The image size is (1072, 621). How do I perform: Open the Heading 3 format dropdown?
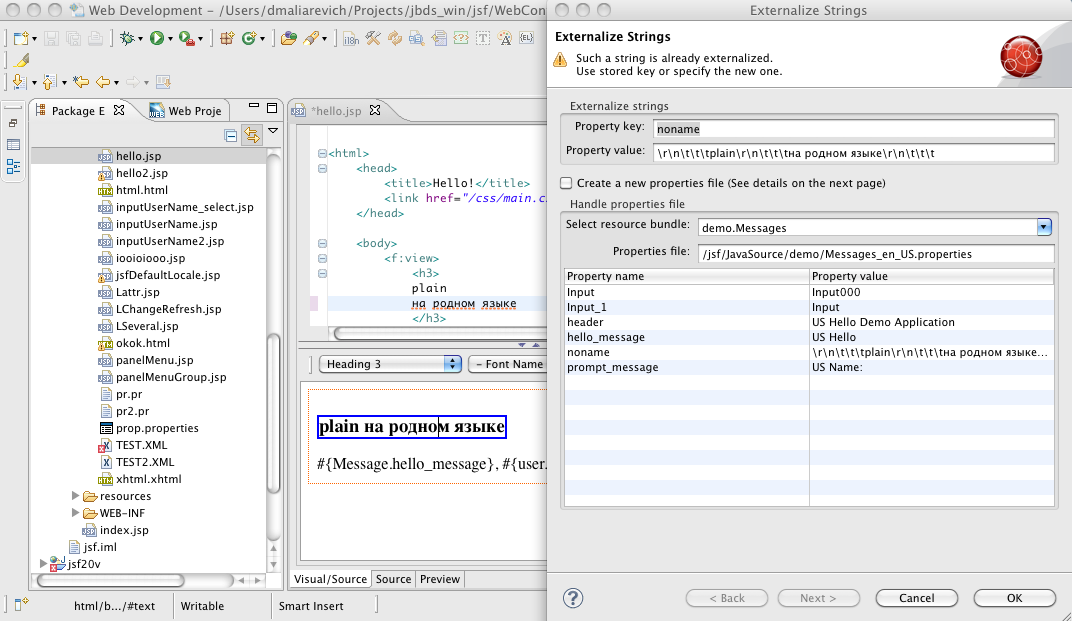click(389, 364)
